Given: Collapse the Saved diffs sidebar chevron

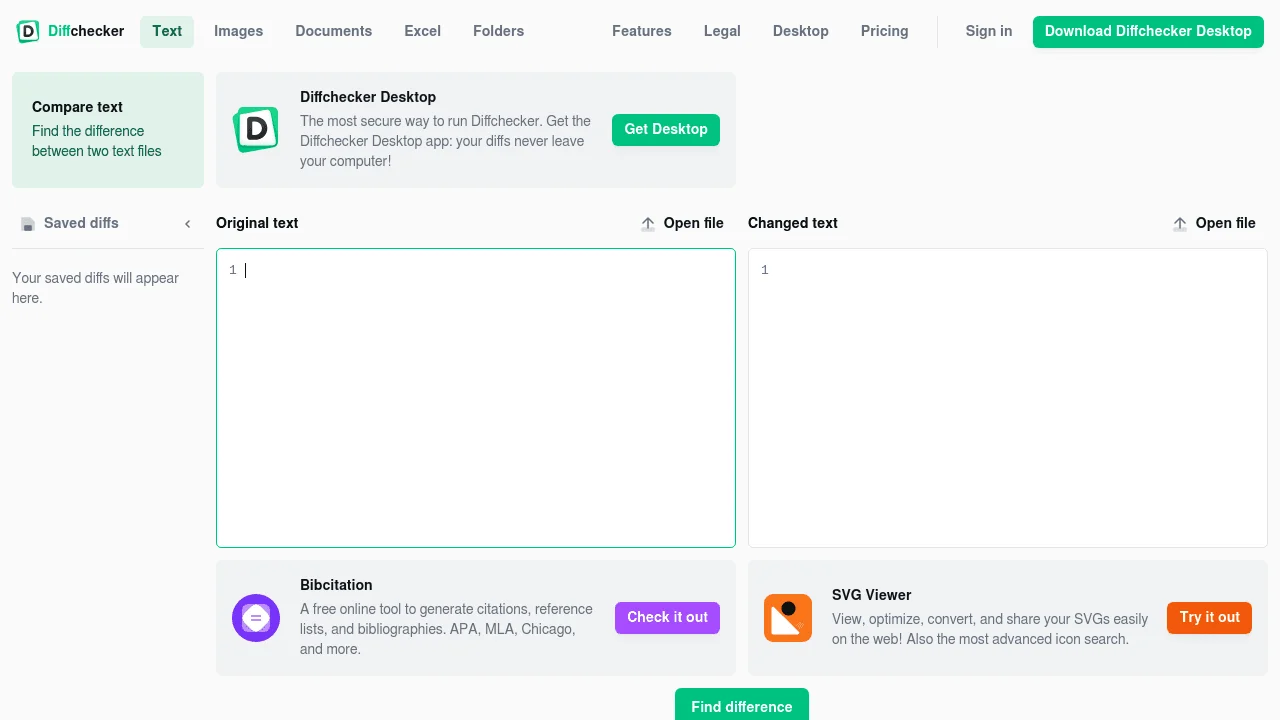Looking at the screenshot, I should point(187,224).
